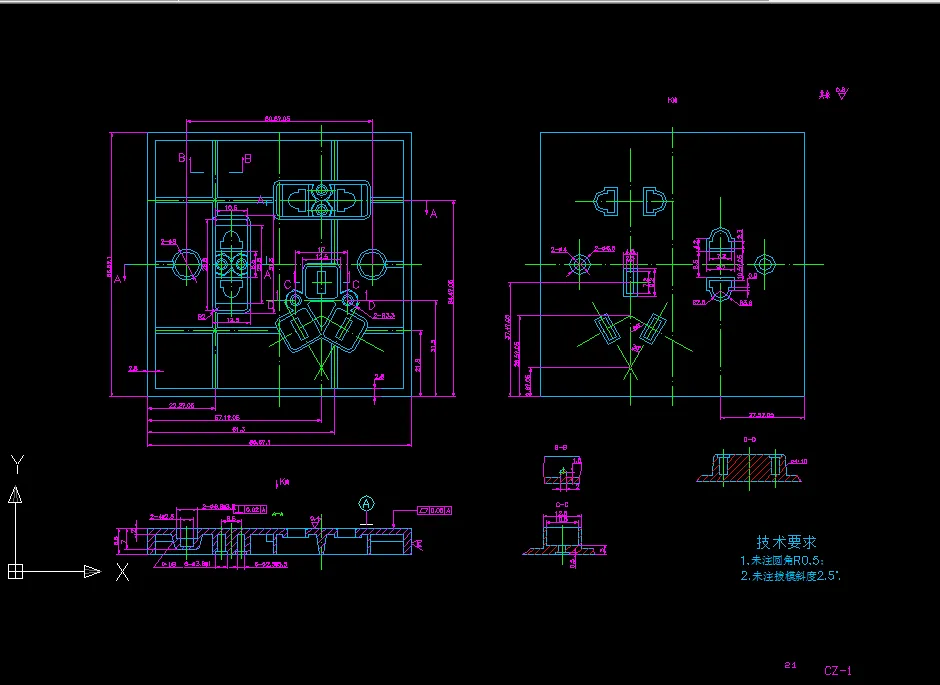This screenshot has width=940, height=685.
Task: Select the 61.3 horizontal dimension
Action: [x=238, y=429]
